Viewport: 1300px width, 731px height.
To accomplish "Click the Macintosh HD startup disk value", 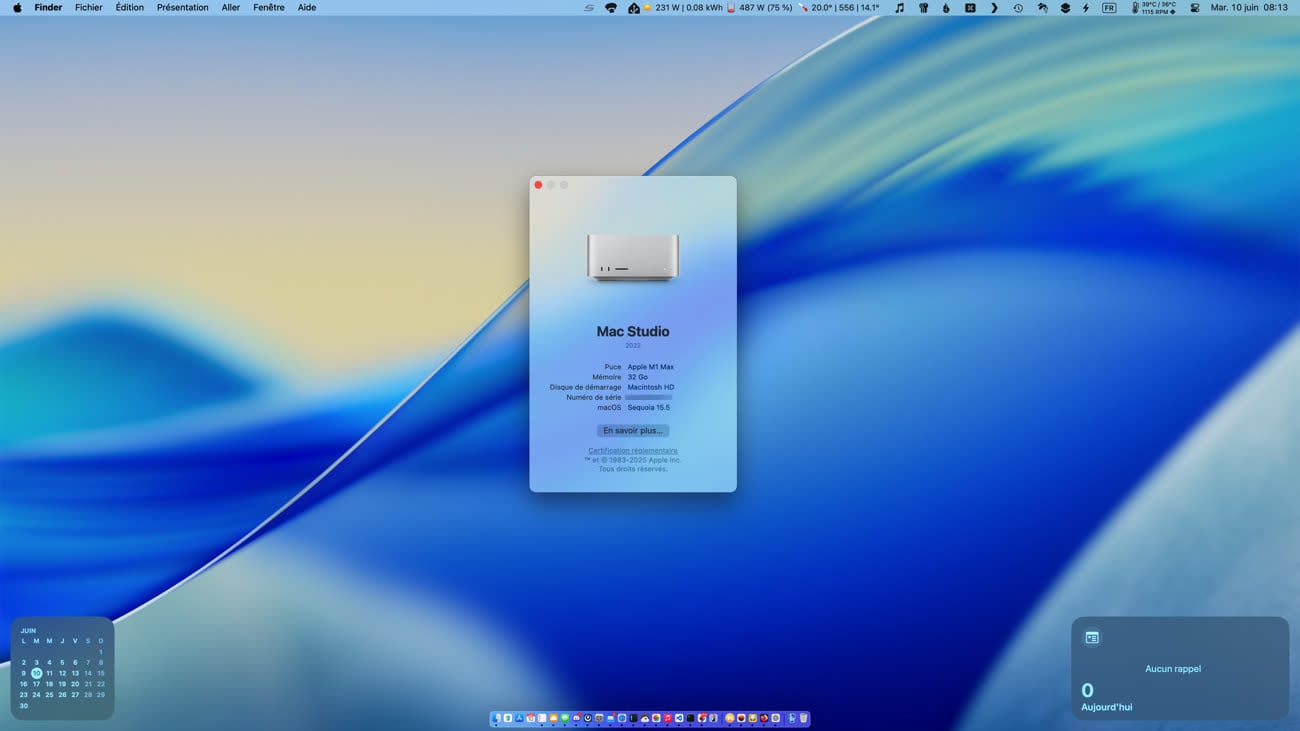I will click(651, 387).
